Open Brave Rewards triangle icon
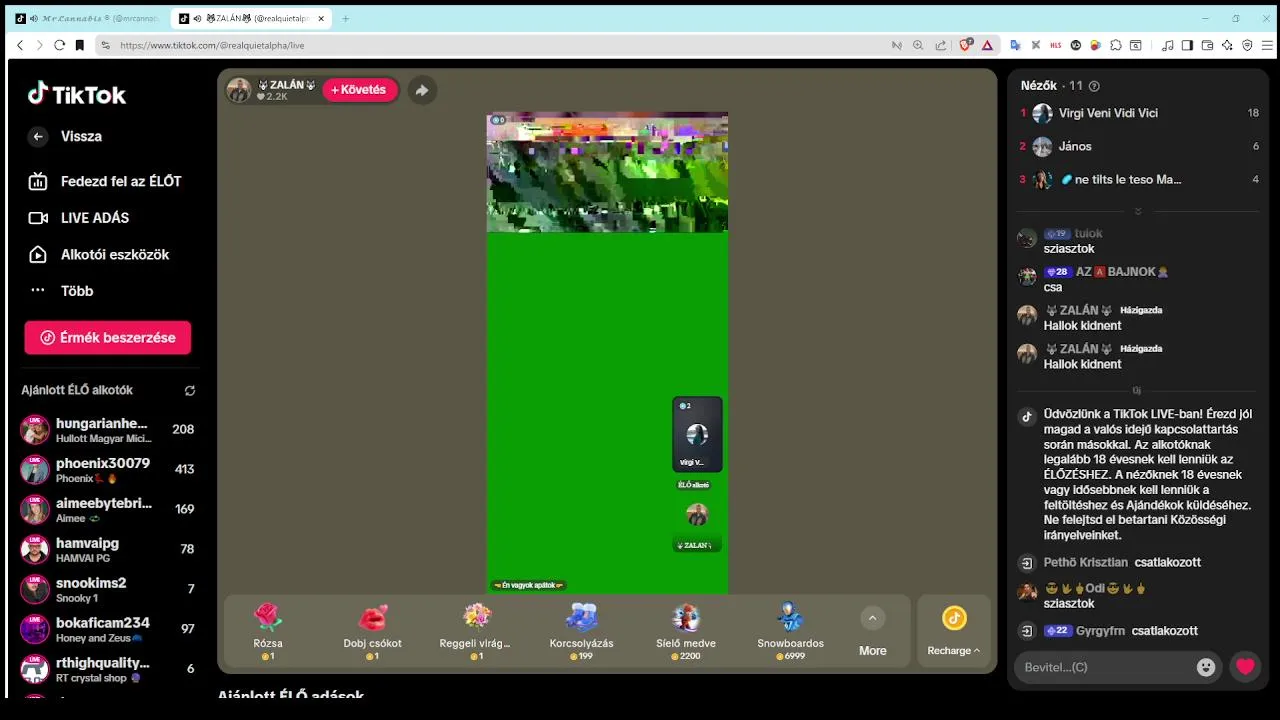This screenshot has width=1280, height=720. click(x=987, y=45)
